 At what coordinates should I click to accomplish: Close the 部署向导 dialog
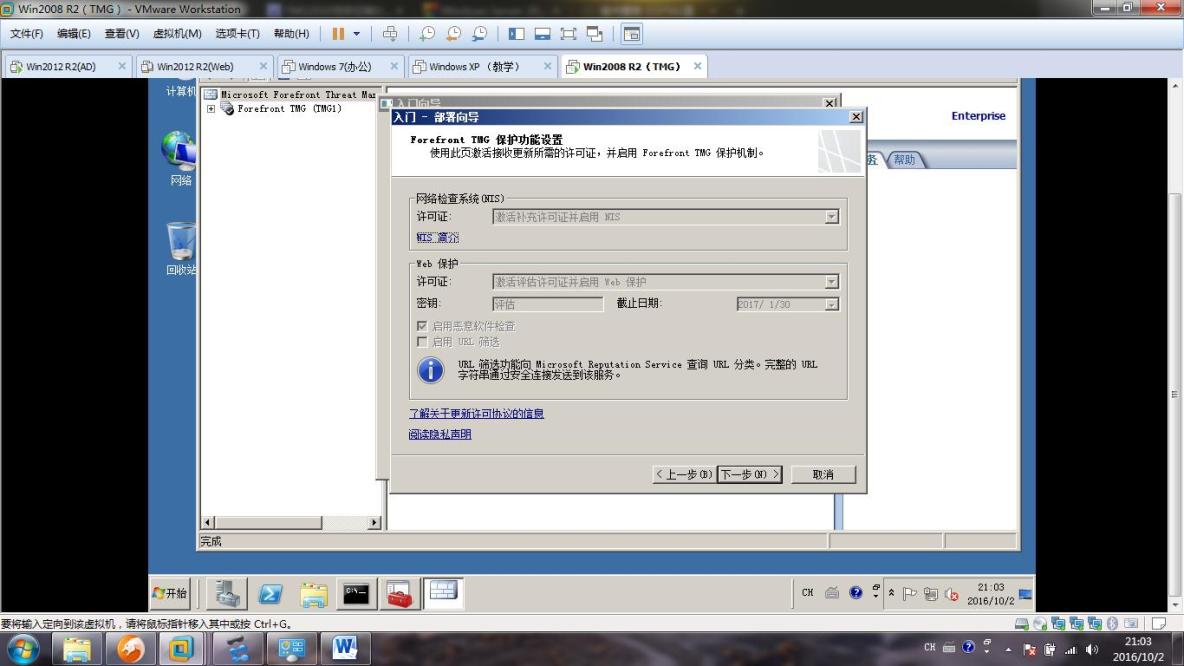pos(856,117)
